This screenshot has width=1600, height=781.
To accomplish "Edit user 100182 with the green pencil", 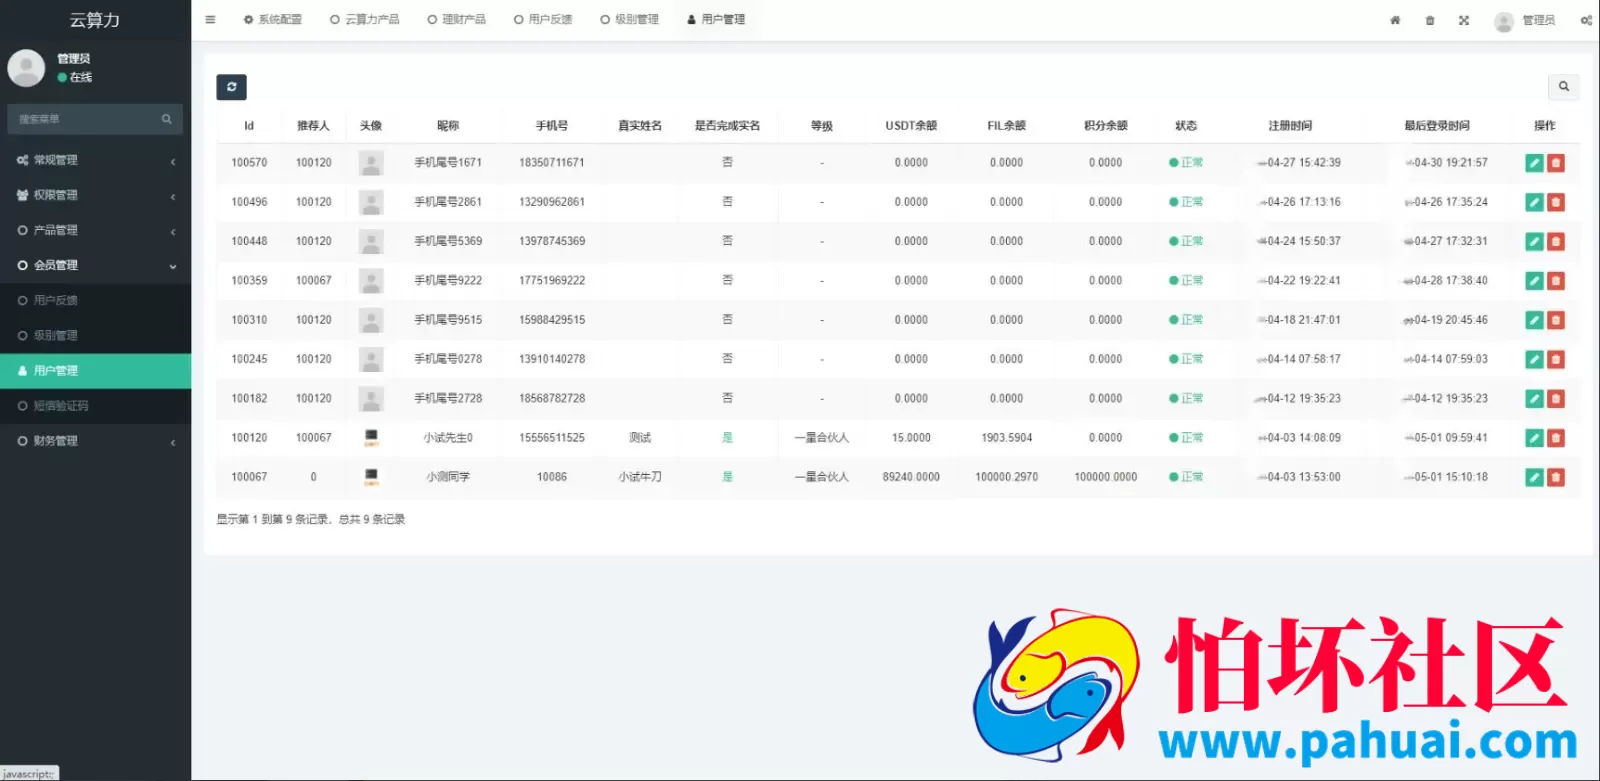I will point(1534,399).
